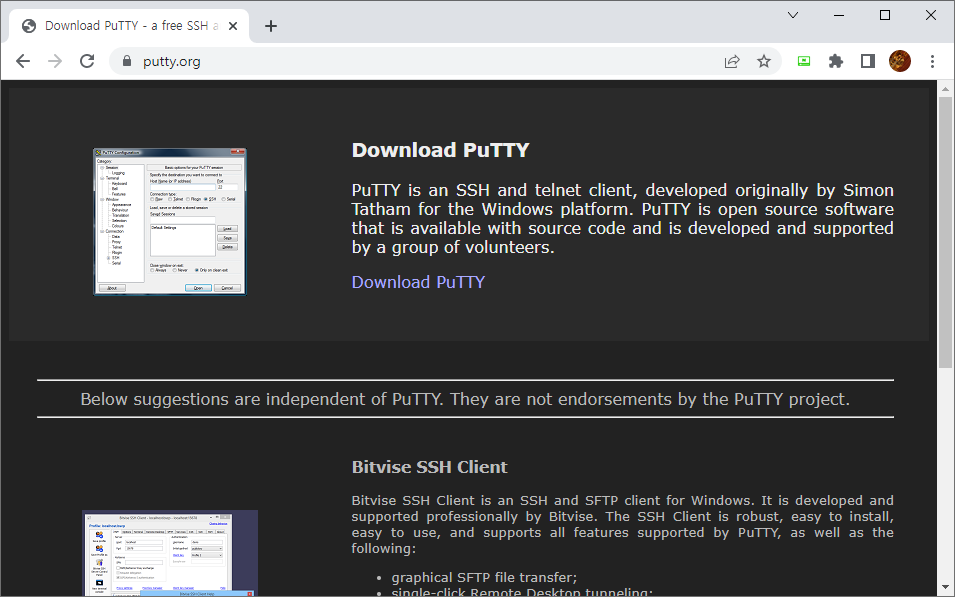Viewport: 955px width, 597px height.
Task: Open the green screen extension icon
Action: tap(804, 61)
